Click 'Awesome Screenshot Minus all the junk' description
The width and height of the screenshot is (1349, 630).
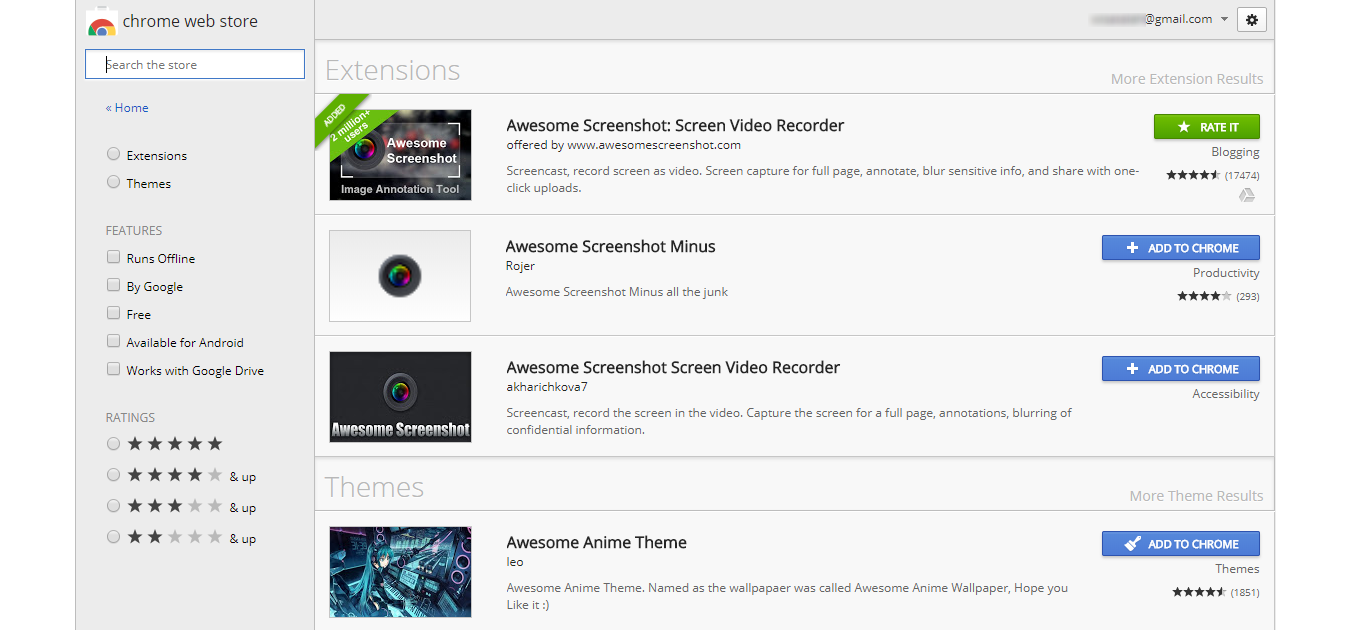pos(617,292)
